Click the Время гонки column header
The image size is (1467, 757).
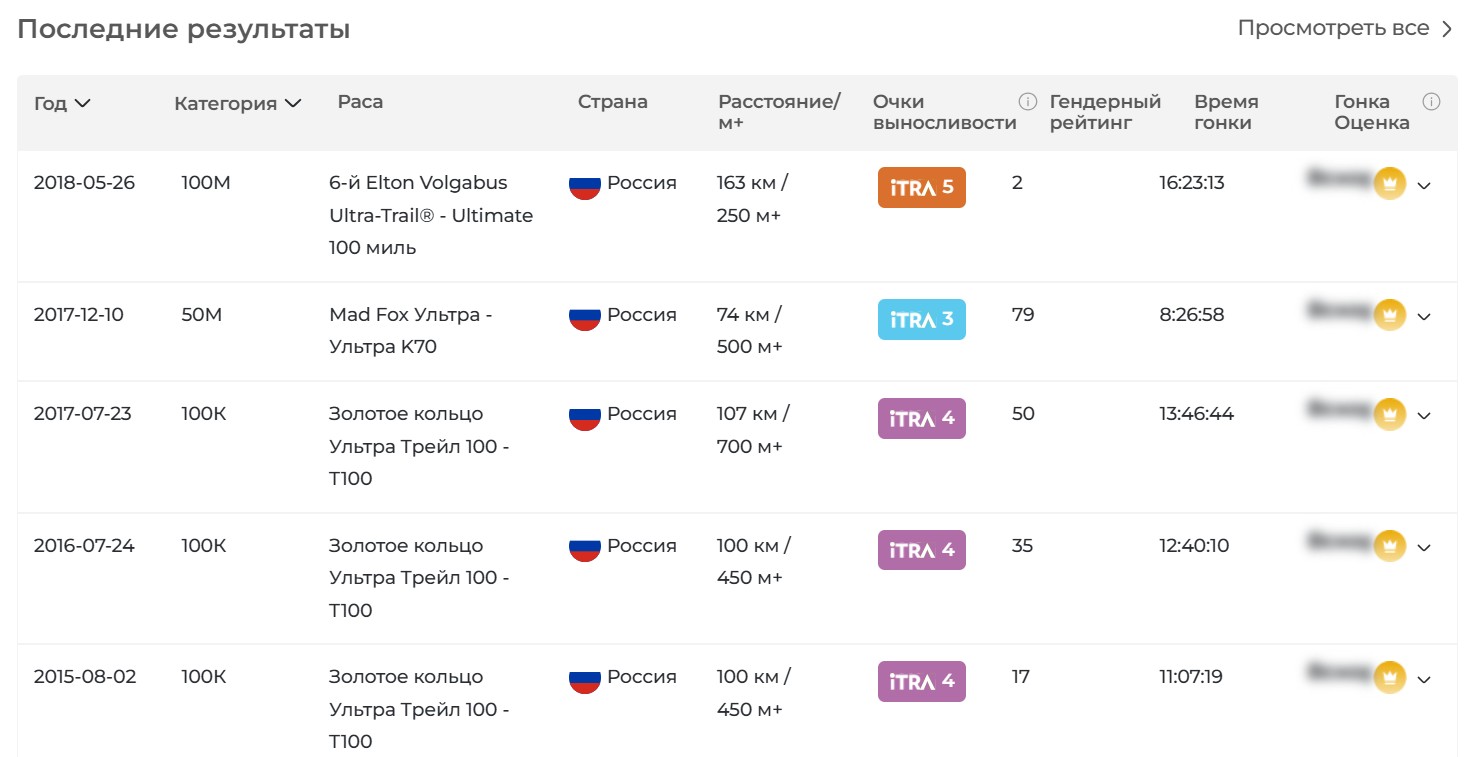tap(1226, 112)
